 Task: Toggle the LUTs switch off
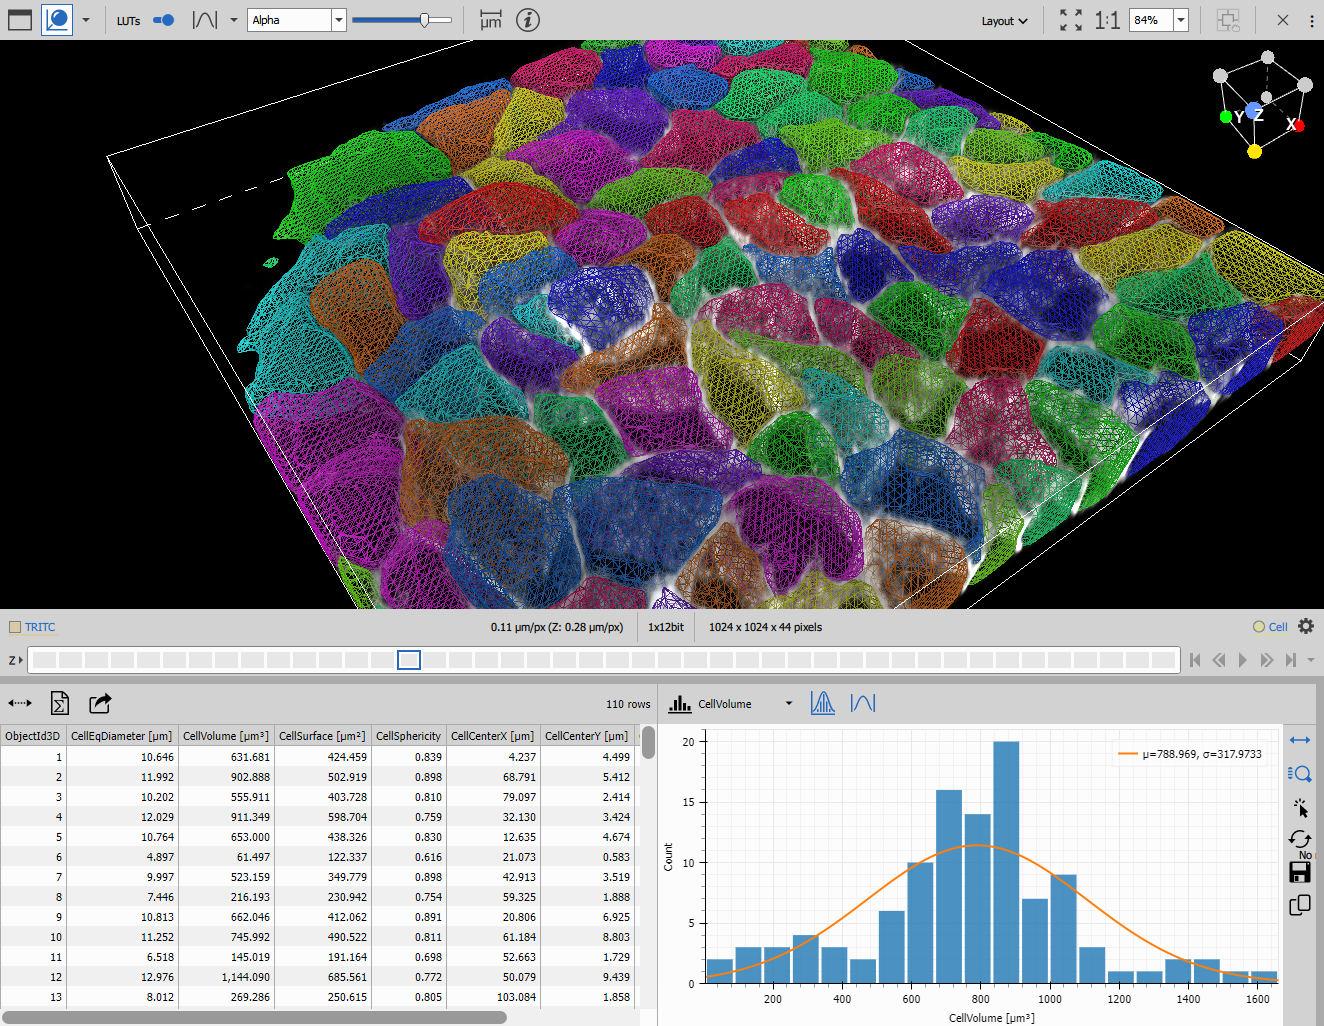[161, 20]
